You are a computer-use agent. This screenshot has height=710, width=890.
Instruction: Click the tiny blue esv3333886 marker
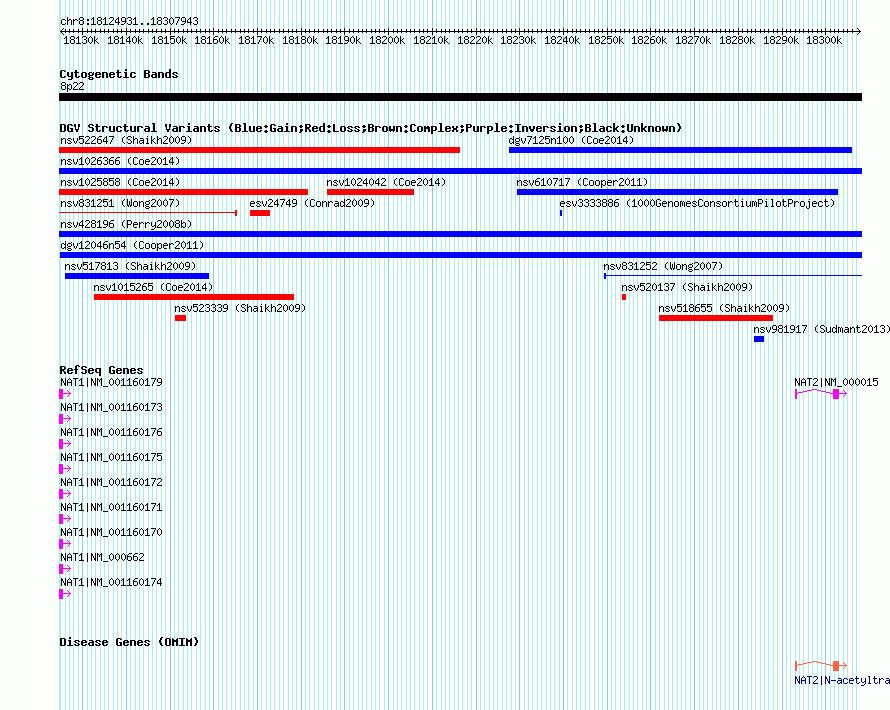(561, 213)
